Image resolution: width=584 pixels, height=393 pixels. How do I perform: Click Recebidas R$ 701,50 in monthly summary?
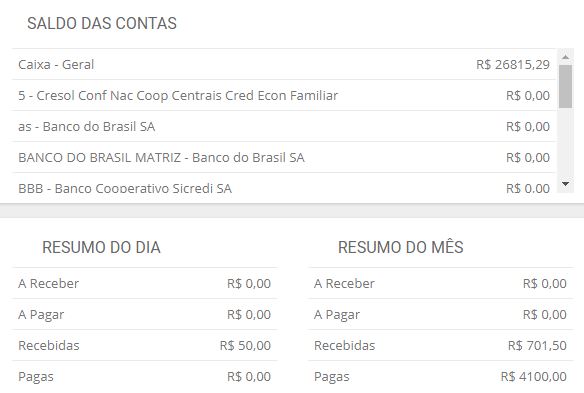[x=440, y=345]
